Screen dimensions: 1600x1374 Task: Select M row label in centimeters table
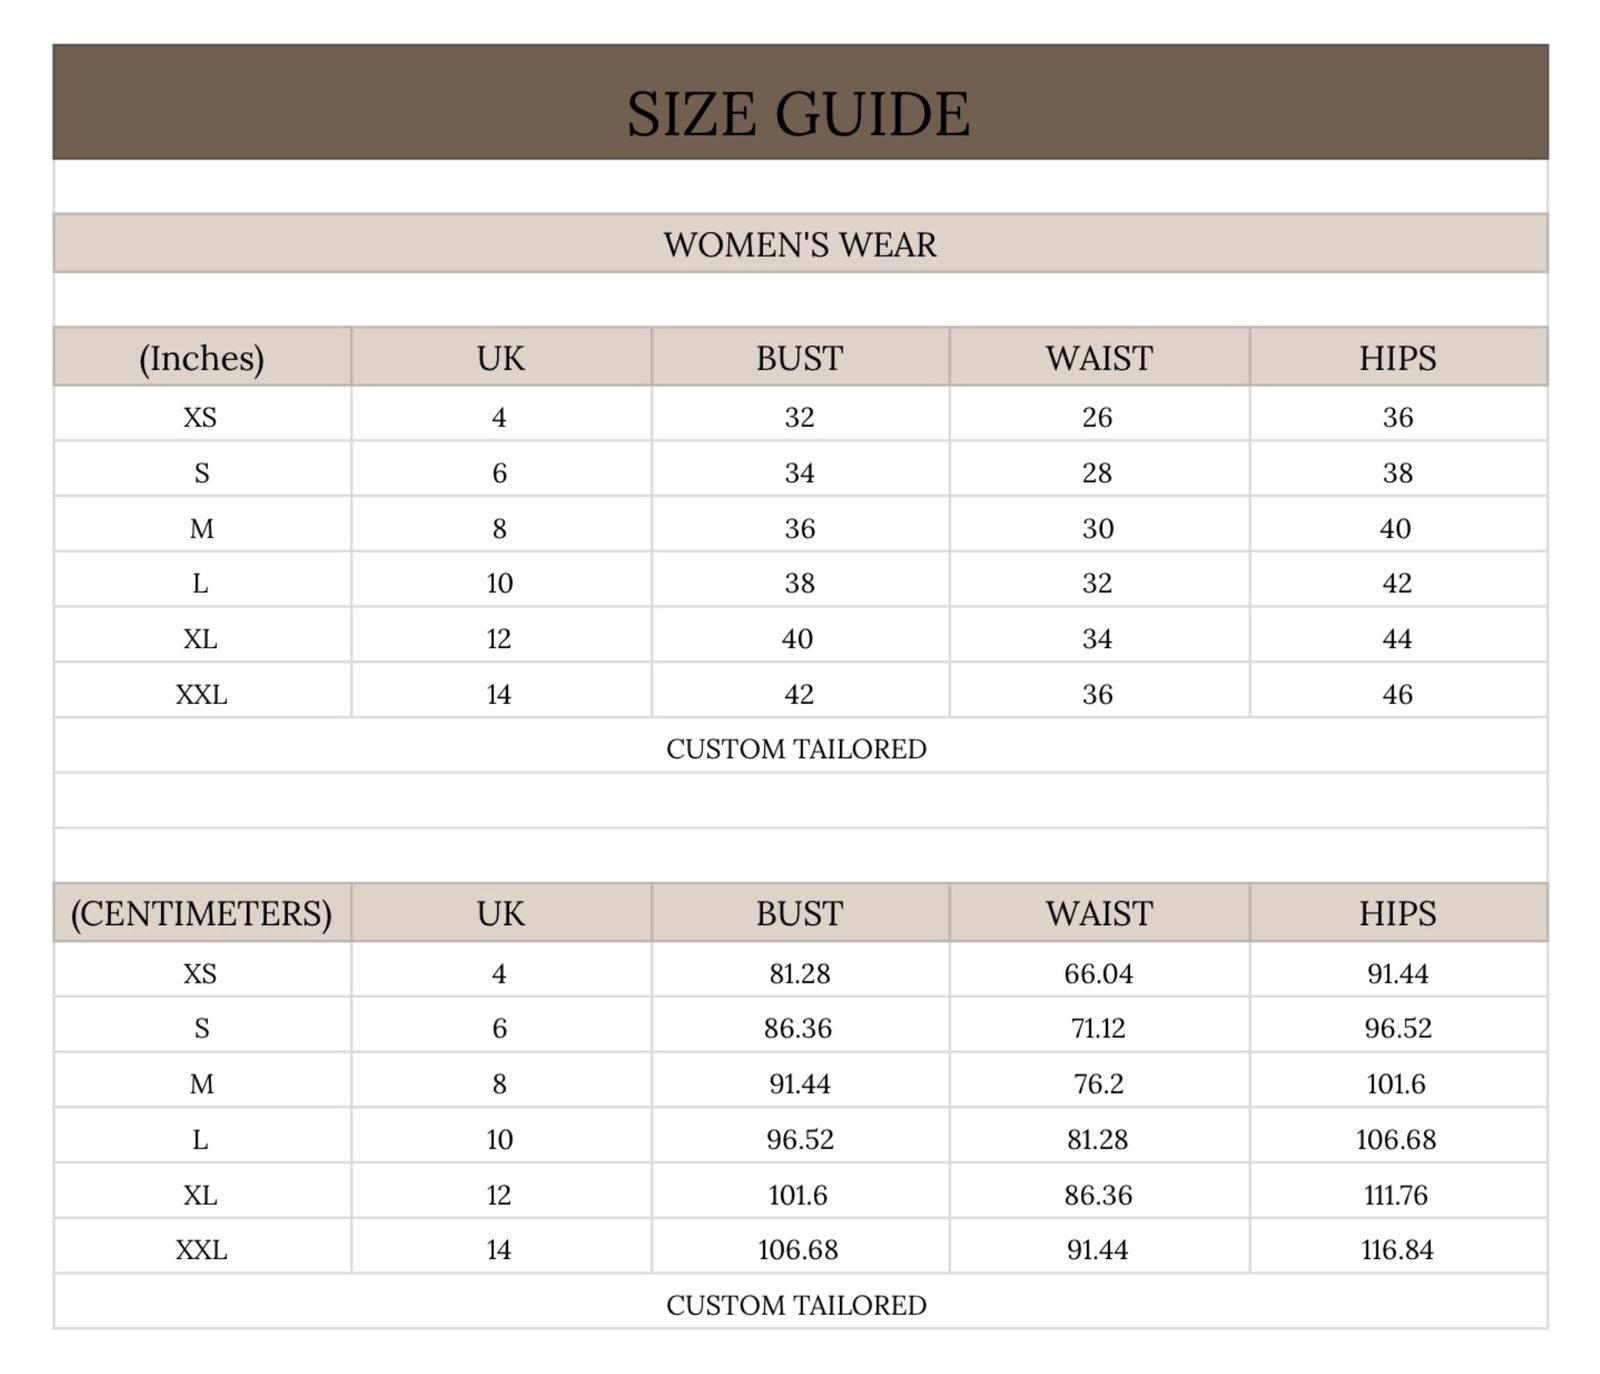point(201,1084)
